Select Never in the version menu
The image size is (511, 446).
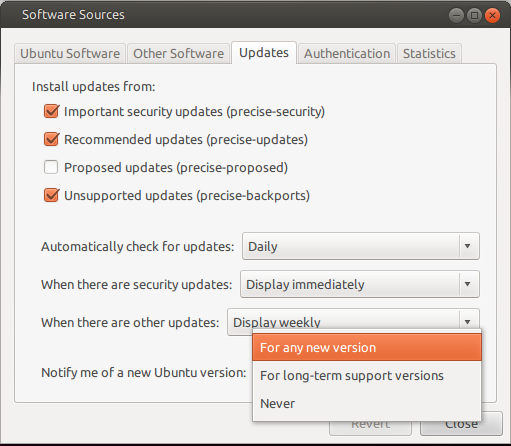pyautogui.click(x=367, y=404)
